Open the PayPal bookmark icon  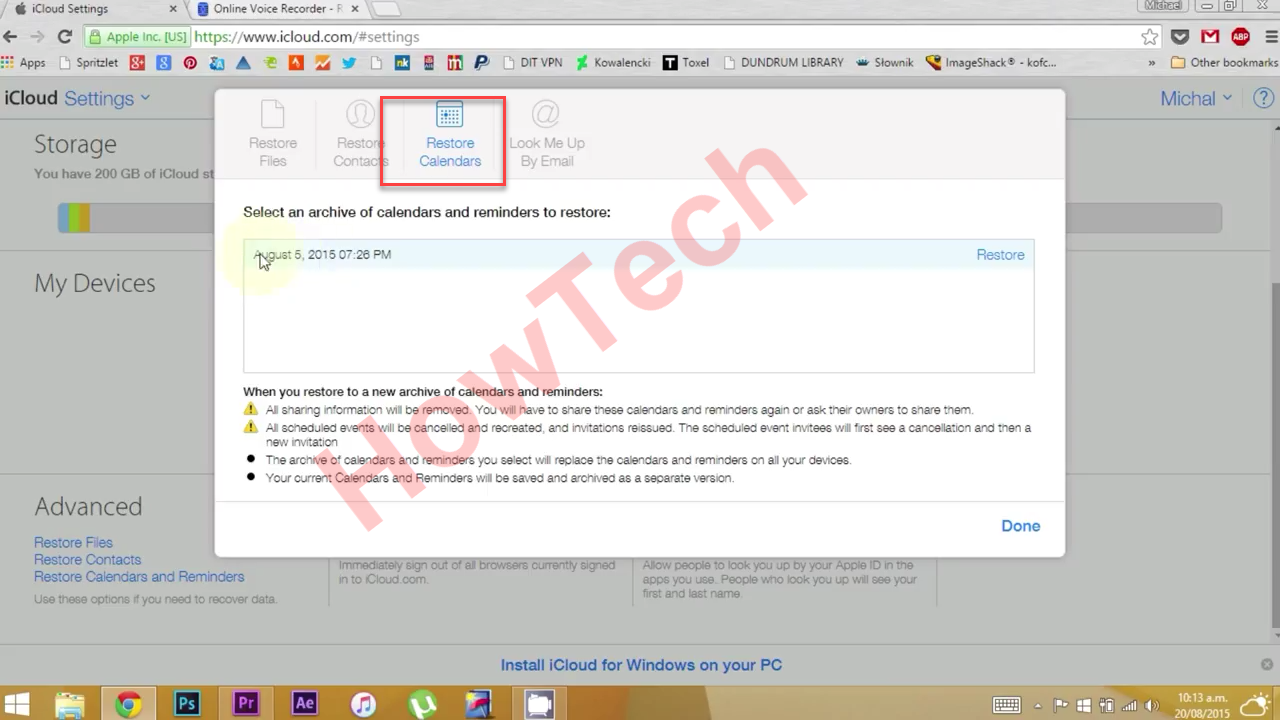point(482,62)
